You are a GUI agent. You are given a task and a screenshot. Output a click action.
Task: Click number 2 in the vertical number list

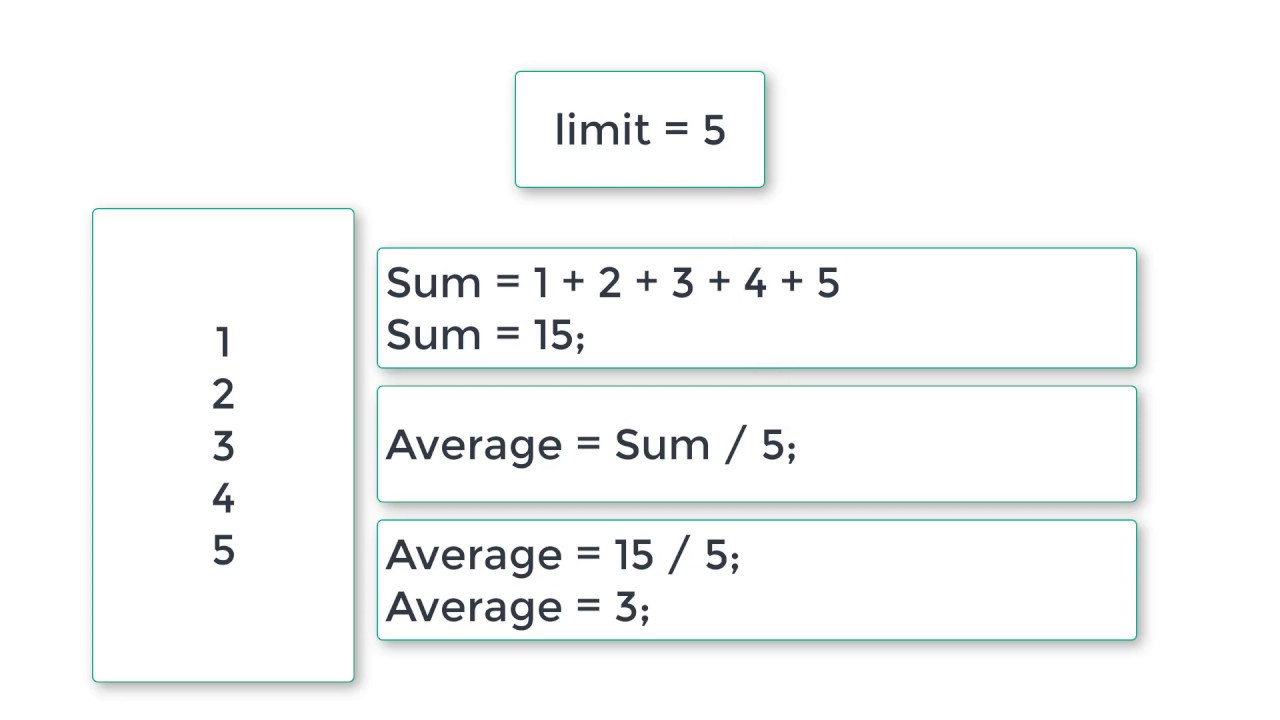coord(223,395)
